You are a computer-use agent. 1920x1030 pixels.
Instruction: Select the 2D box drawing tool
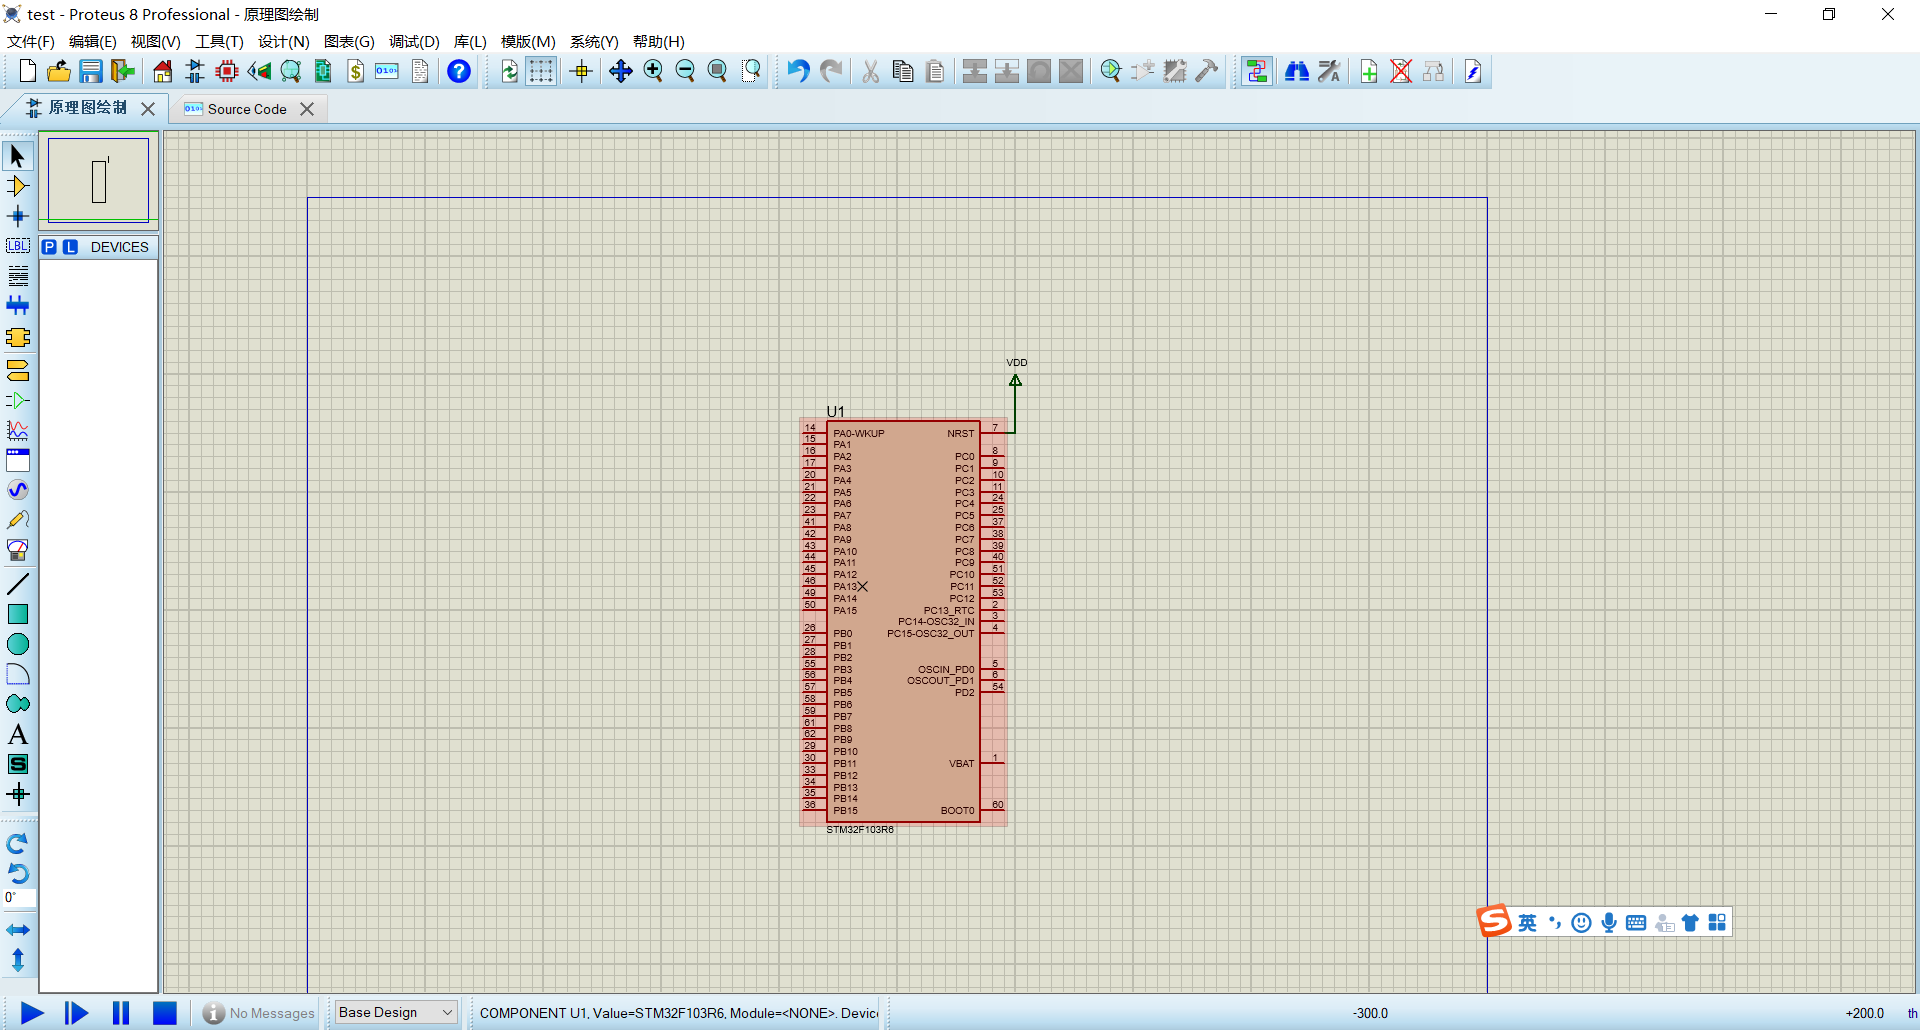pyautogui.click(x=18, y=614)
